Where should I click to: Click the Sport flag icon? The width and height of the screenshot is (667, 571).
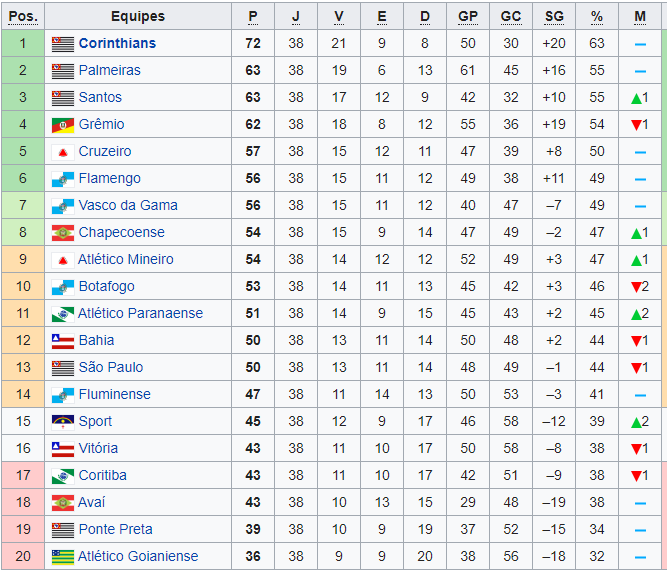(63, 422)
